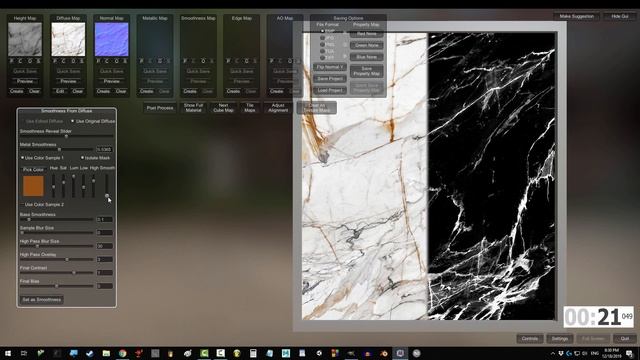
Task: Click the Height Map thumbnail
Action: coord(25,39)
